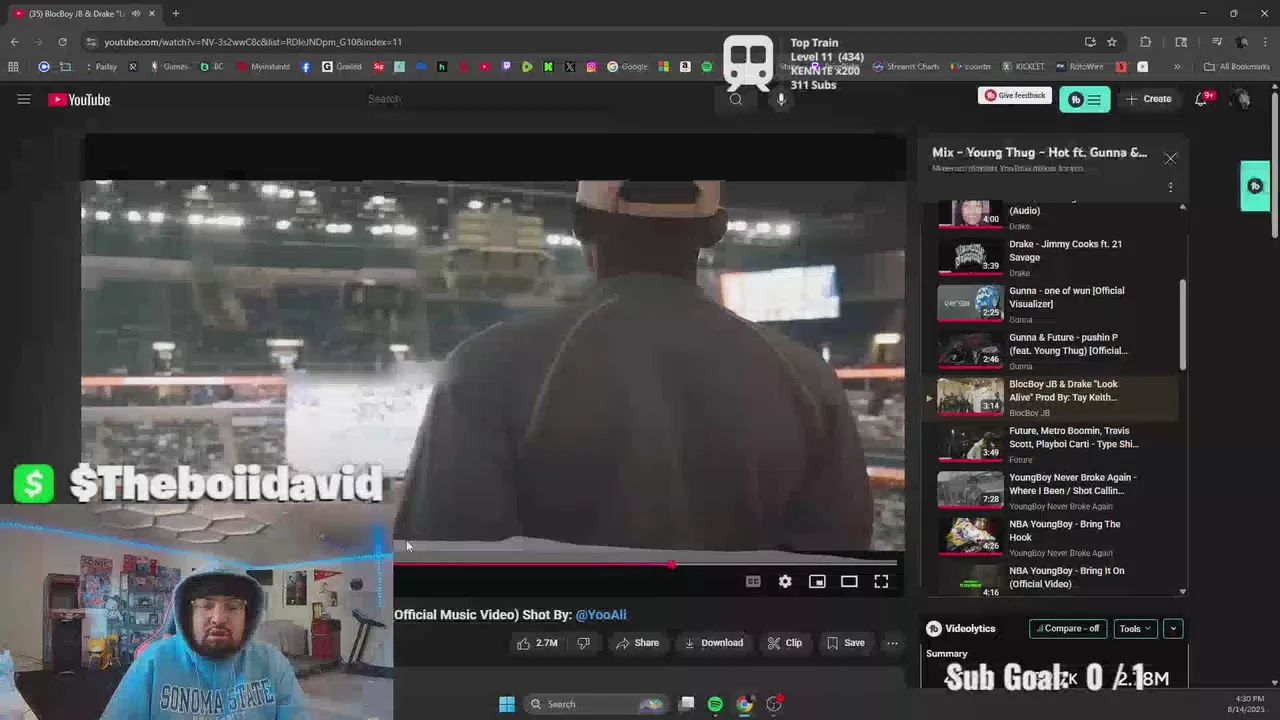Viewport: 1280px width, 720px height.
Task: Open the Create button in YouTube header
Action: click(x=1148, y=99)
